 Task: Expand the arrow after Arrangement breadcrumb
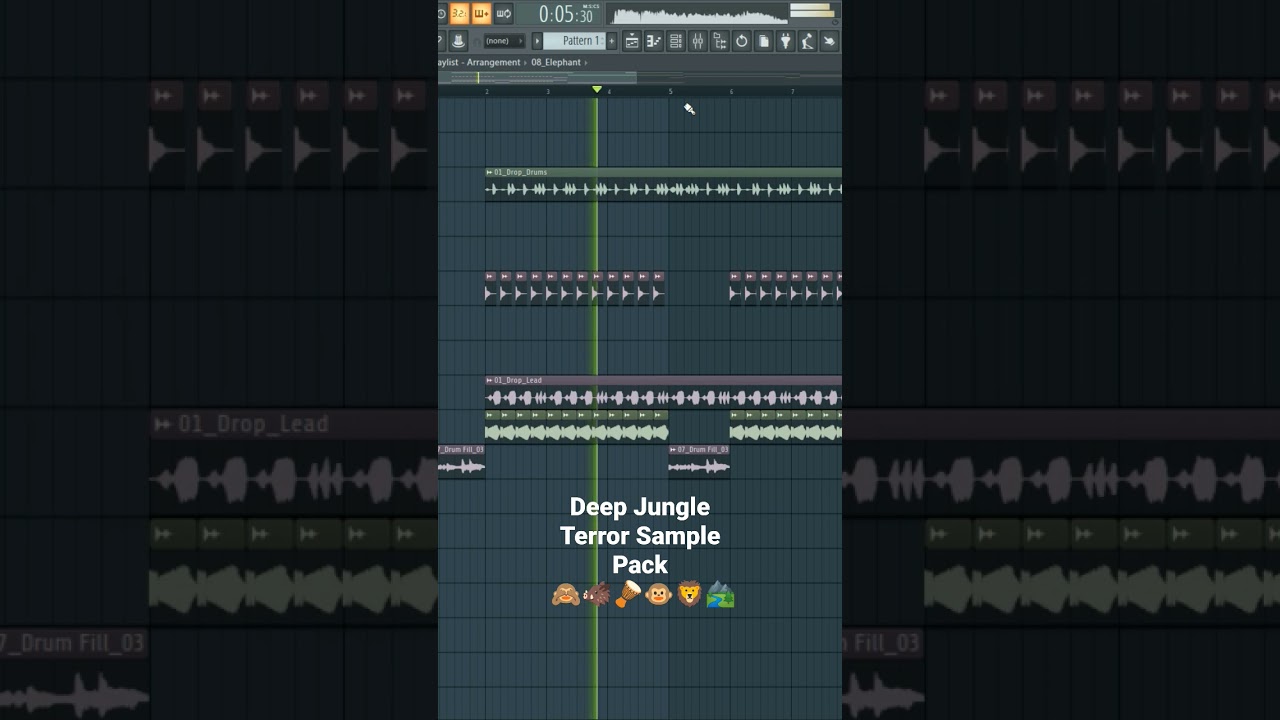click(x=526, y=62)
